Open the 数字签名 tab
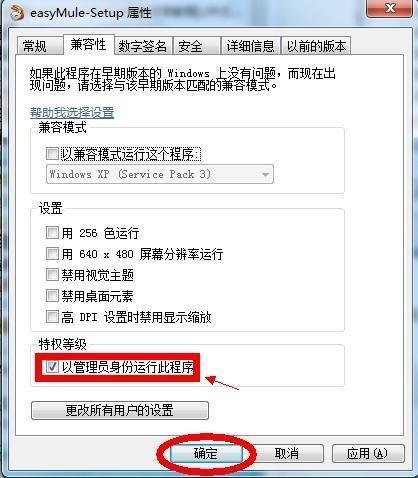Screen dimensions: 418x478 [143, 46]
